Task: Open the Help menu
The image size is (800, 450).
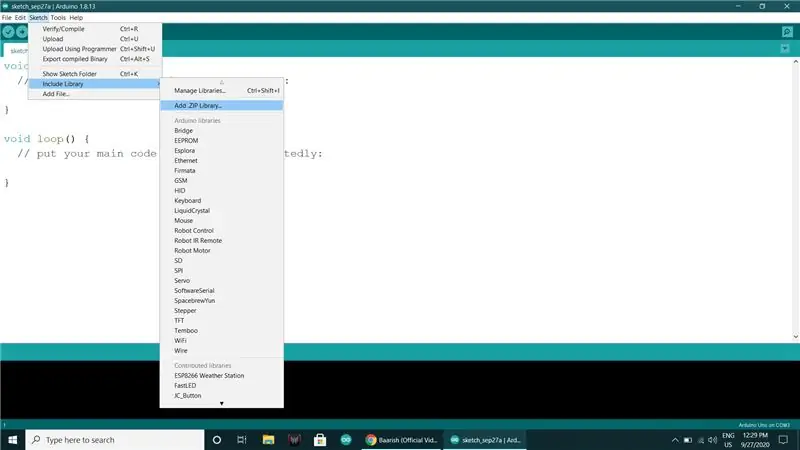Action: click(x=76, y=17)
